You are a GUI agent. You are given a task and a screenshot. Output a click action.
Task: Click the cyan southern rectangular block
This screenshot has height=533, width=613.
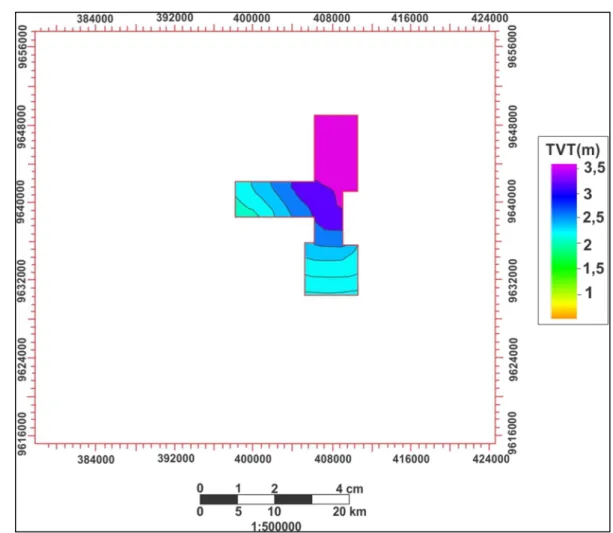click(331, 269)
